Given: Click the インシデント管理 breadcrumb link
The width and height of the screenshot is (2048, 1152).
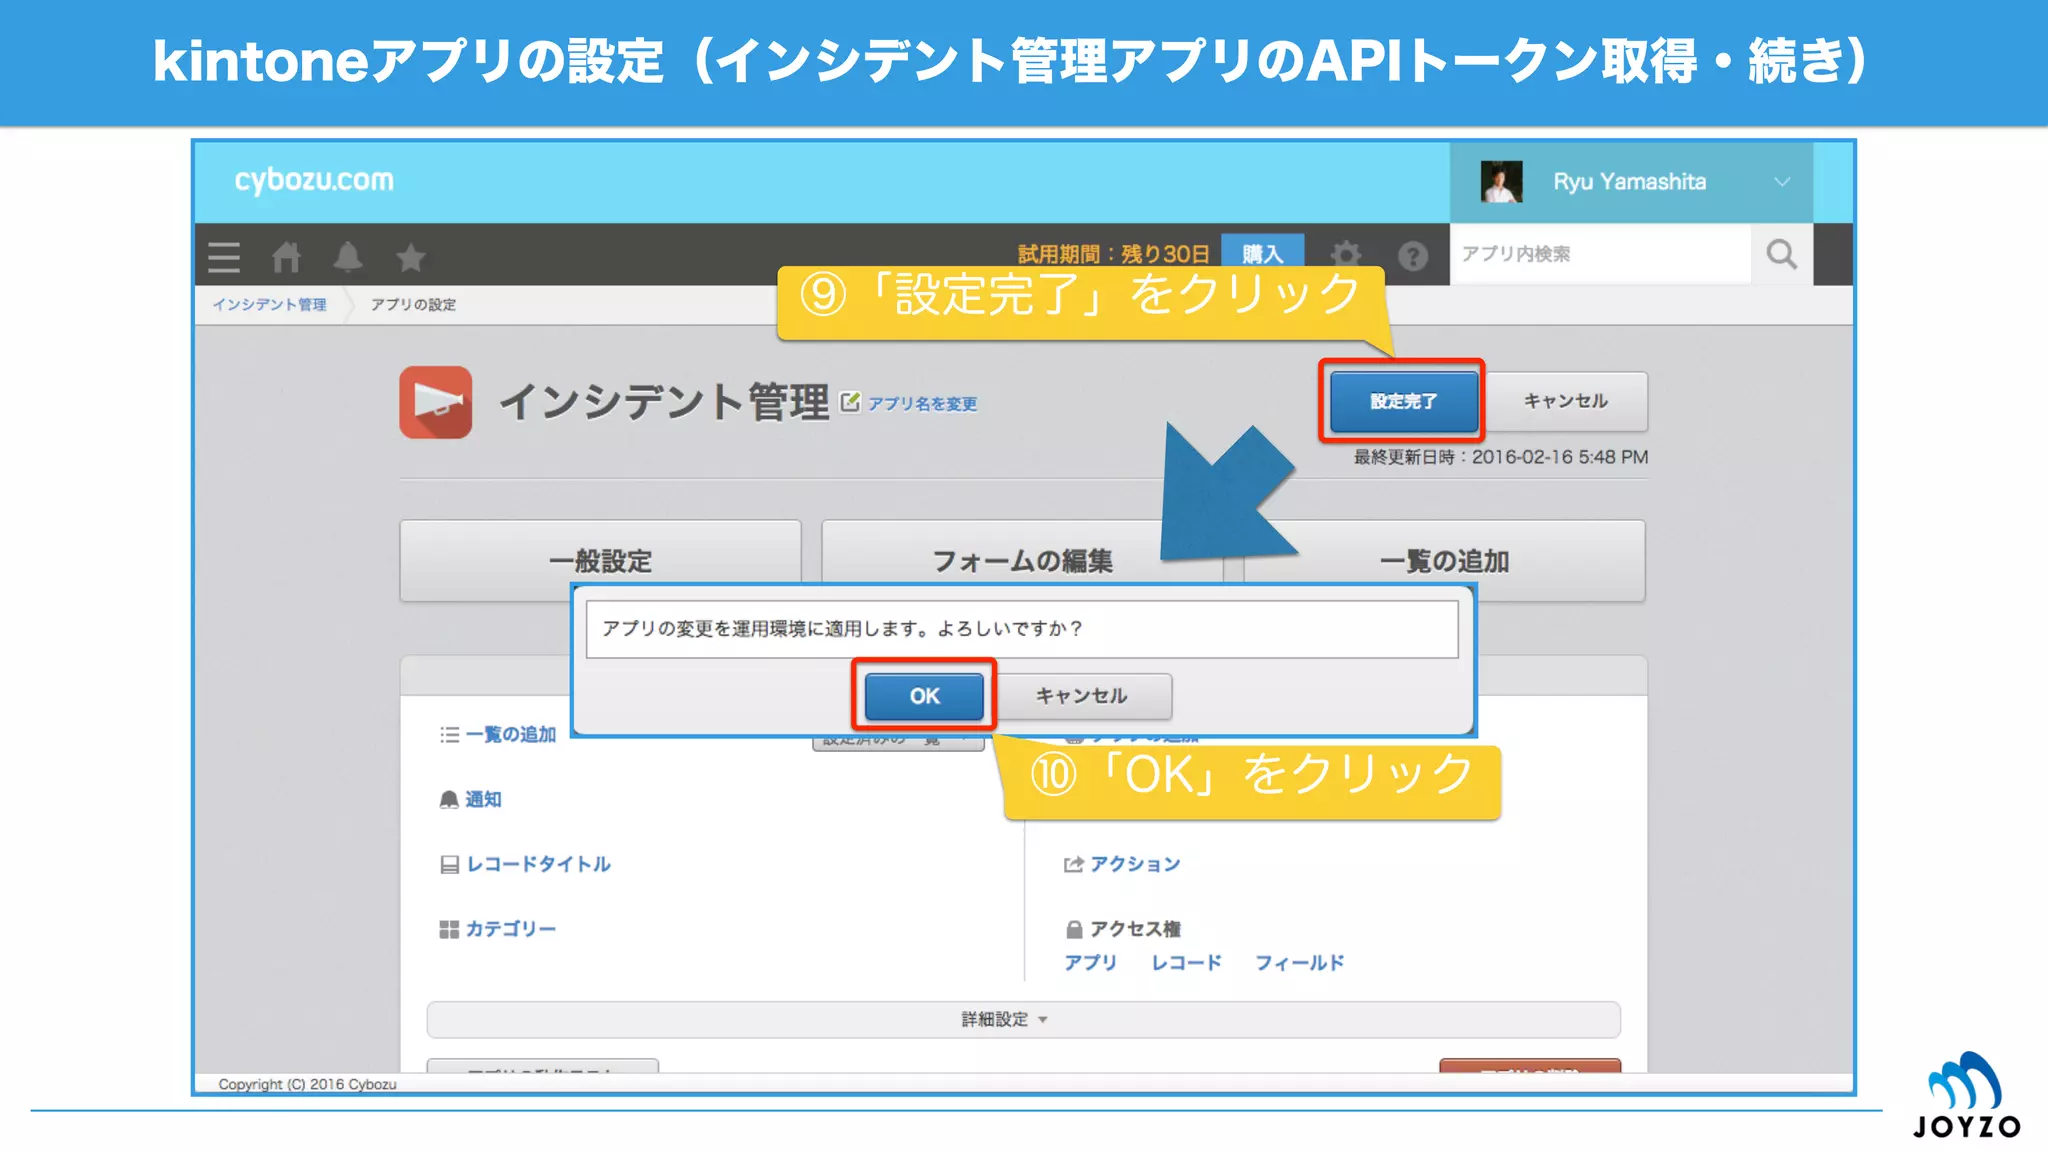Looking at the screenshot, I should (269, 305).
